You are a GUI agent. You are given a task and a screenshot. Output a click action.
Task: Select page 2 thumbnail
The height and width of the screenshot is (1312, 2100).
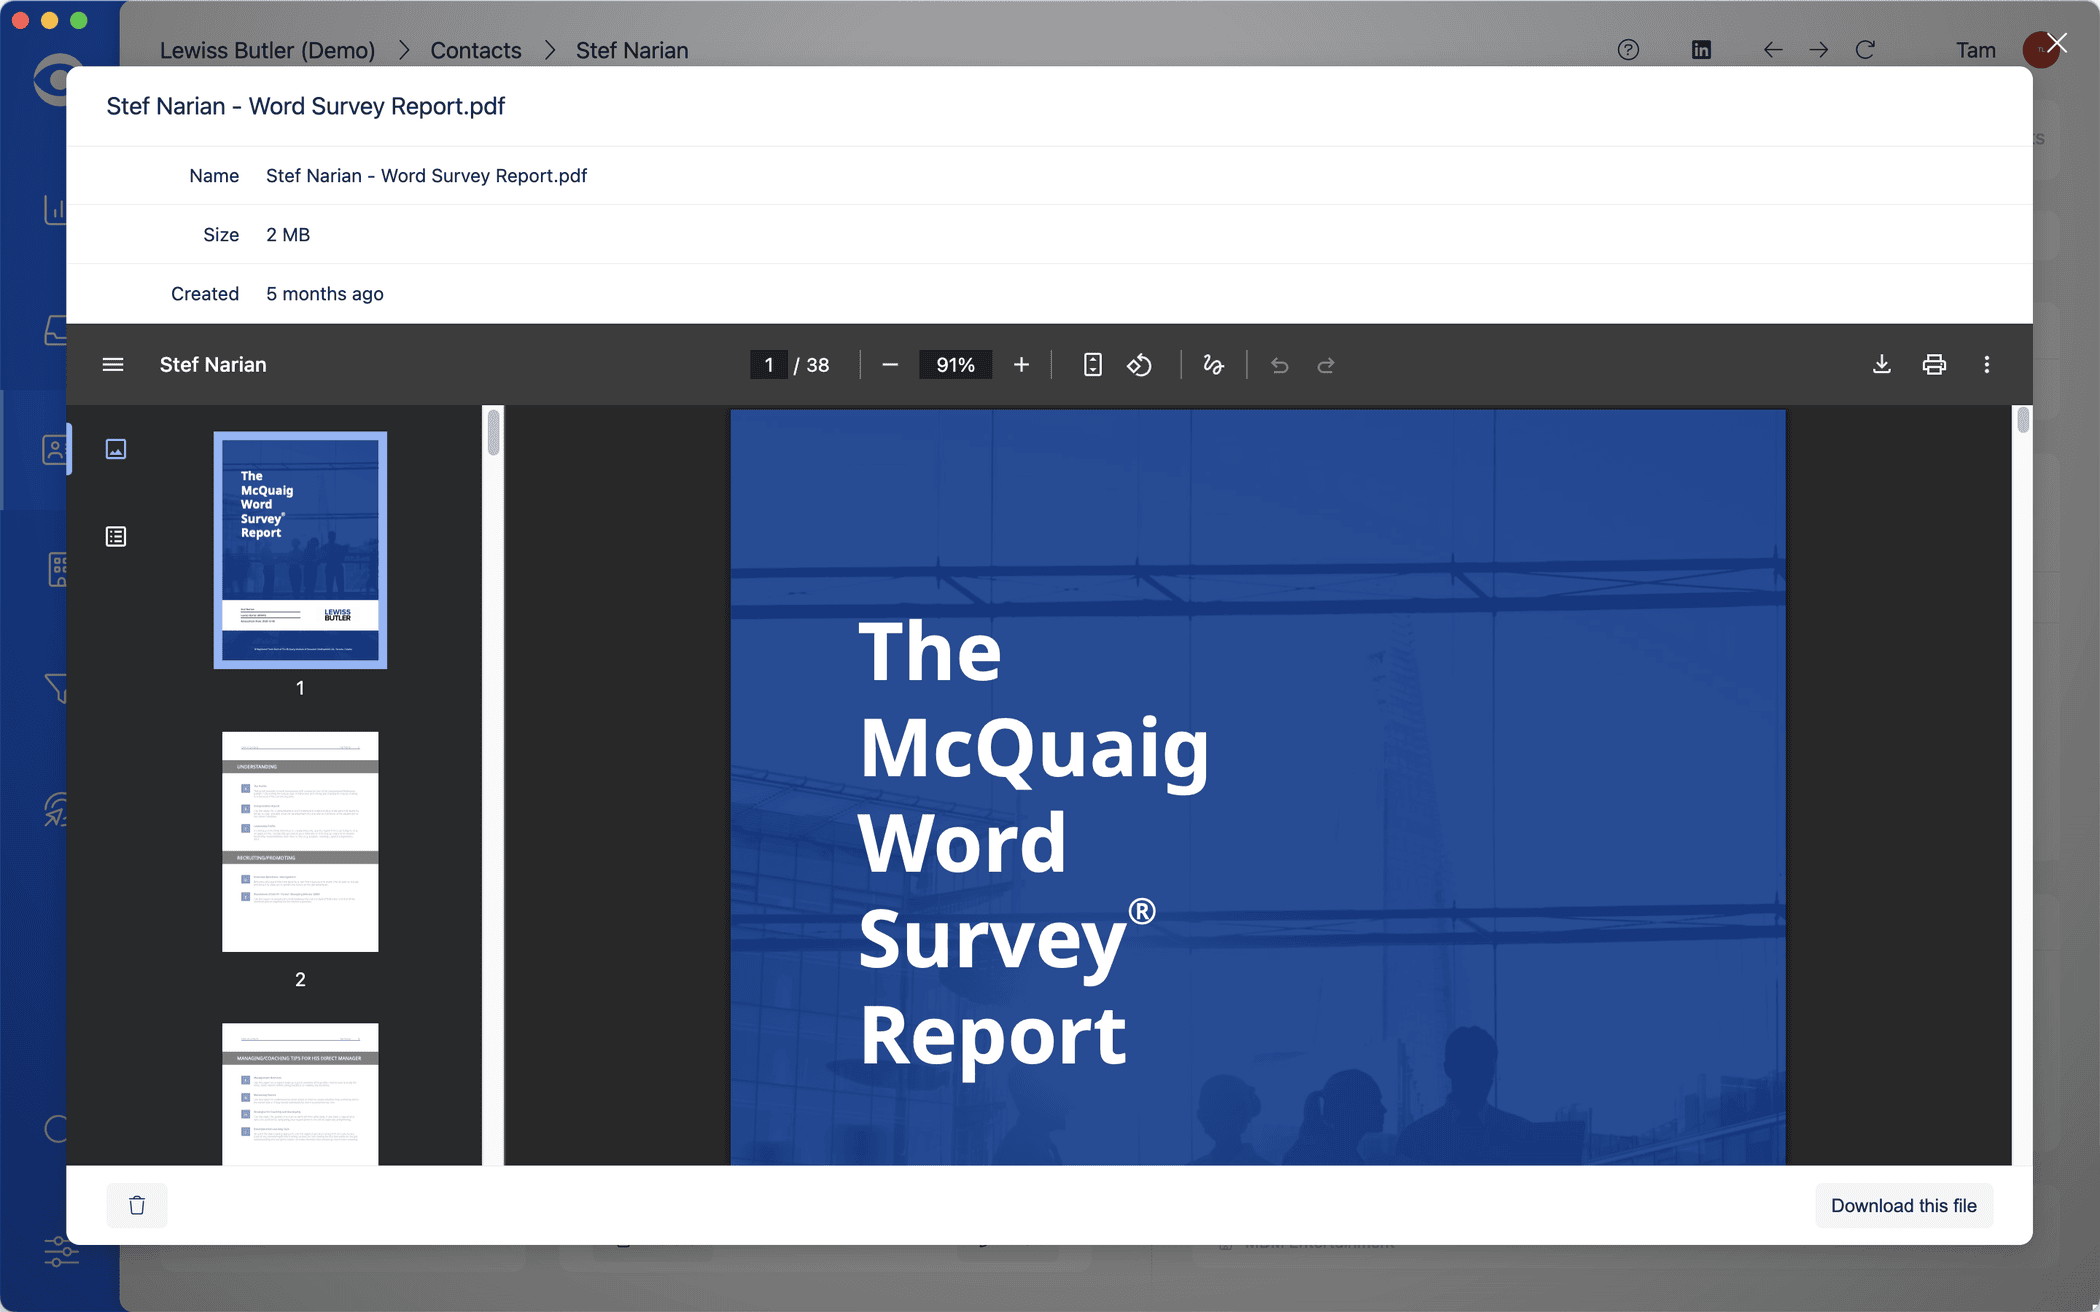pyautogui.click(x=300, y=841)
